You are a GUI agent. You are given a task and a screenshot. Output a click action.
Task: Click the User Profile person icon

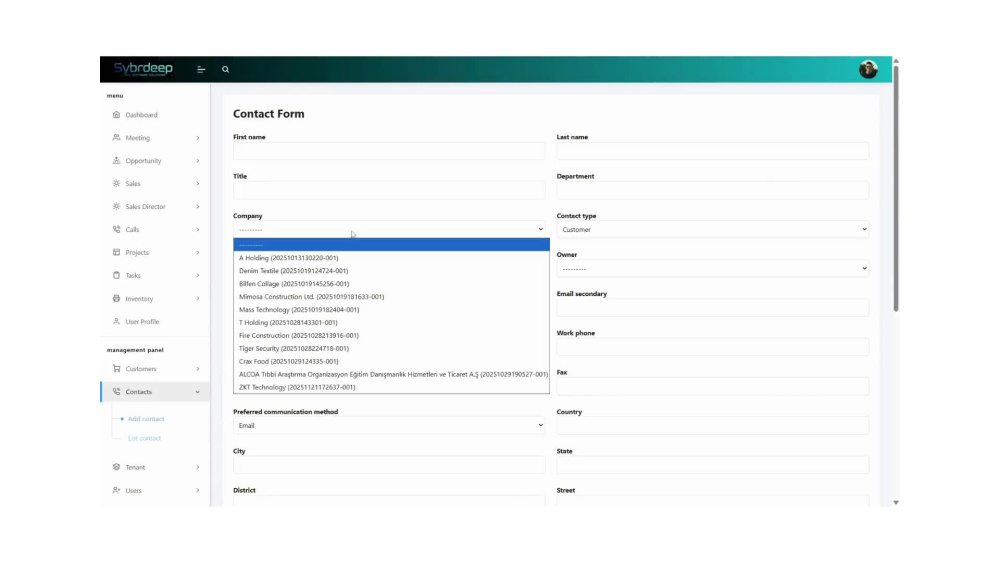[x=116, y=321]
